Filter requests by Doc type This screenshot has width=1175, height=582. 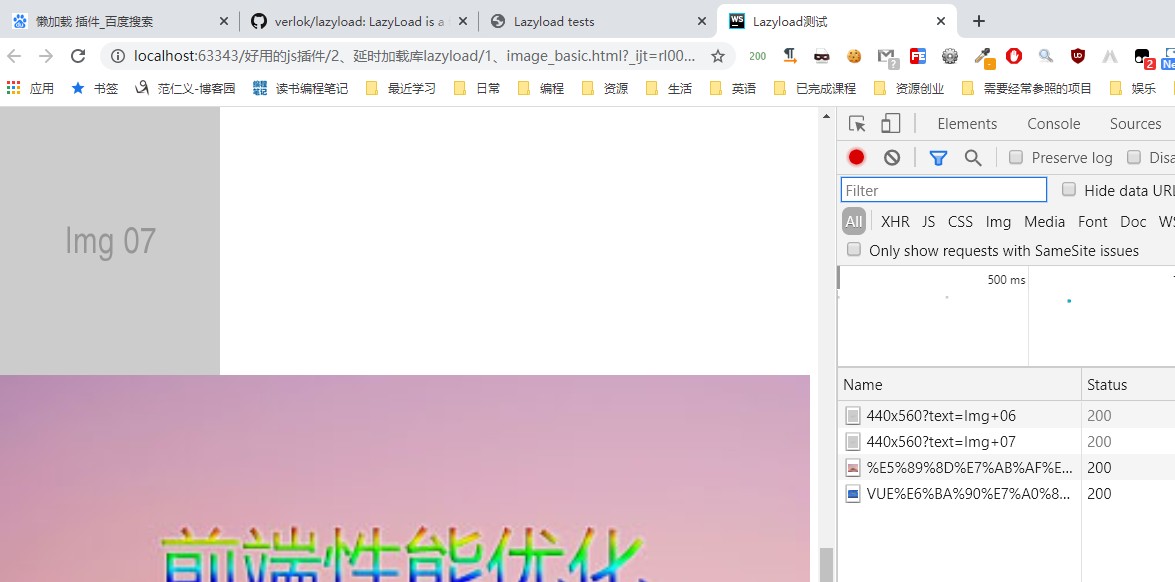point(1133,221)
